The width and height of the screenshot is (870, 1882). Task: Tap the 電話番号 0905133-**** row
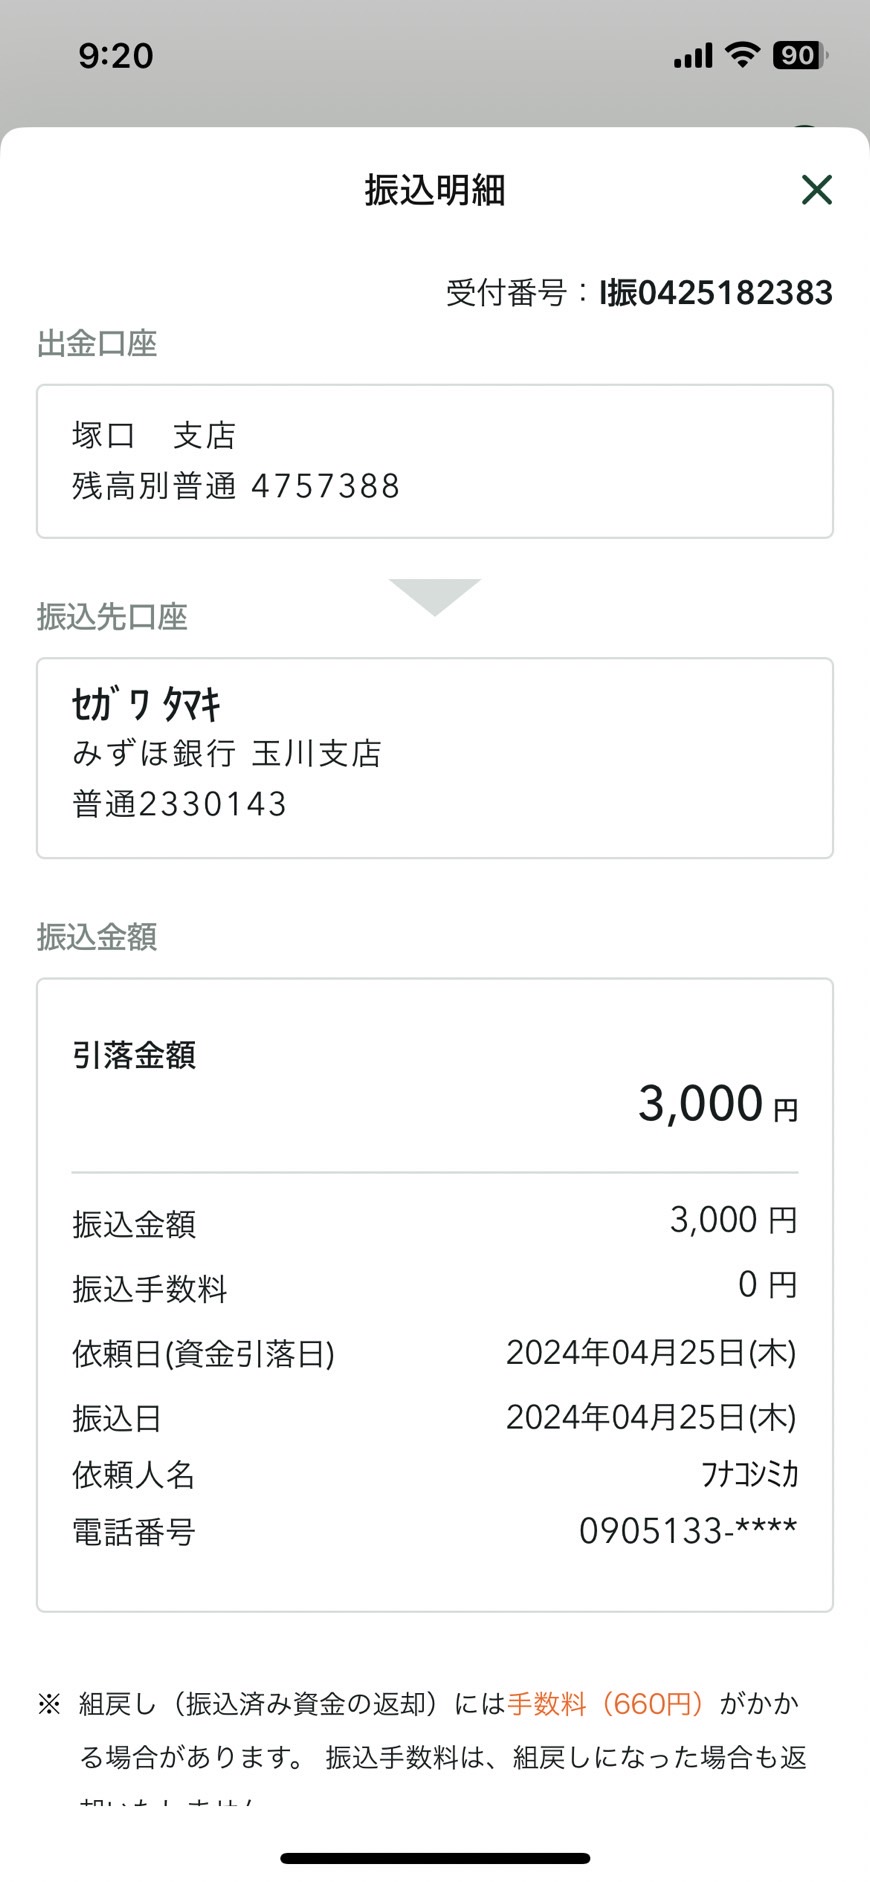[x=435, y=1531]
